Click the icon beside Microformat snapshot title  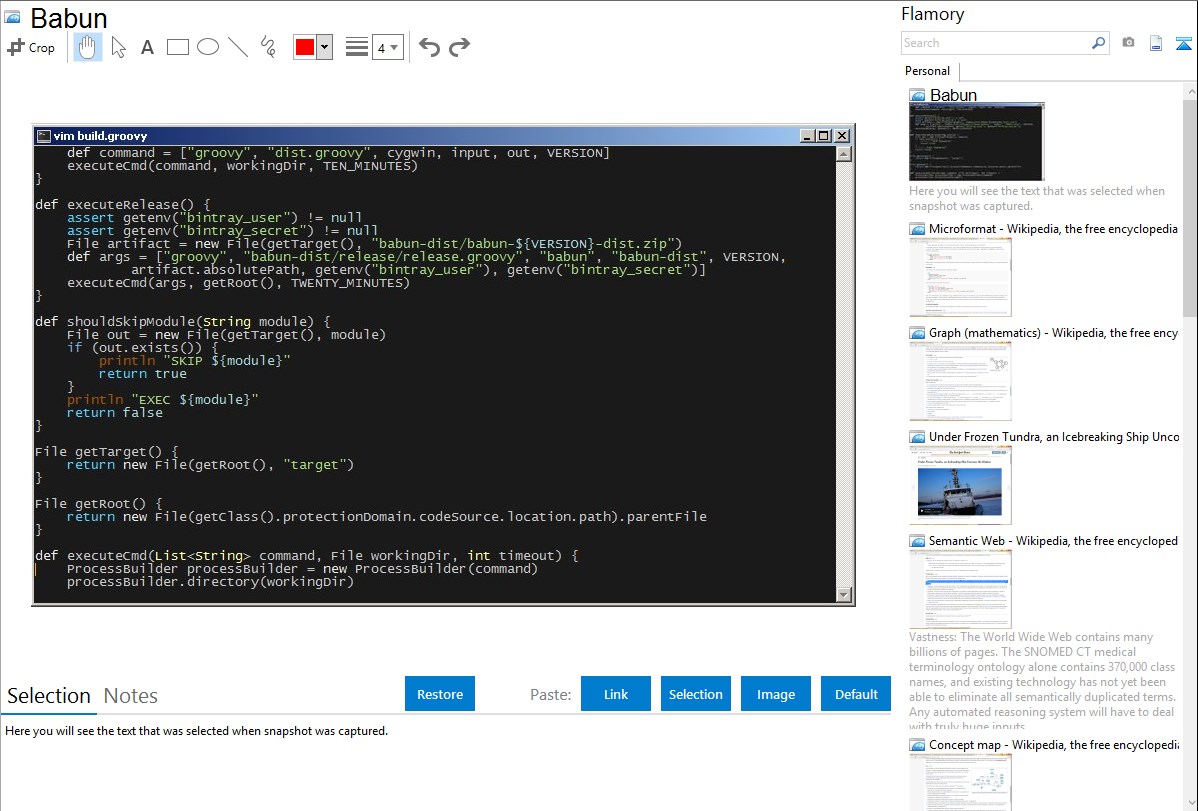click(x=917, y=229)
